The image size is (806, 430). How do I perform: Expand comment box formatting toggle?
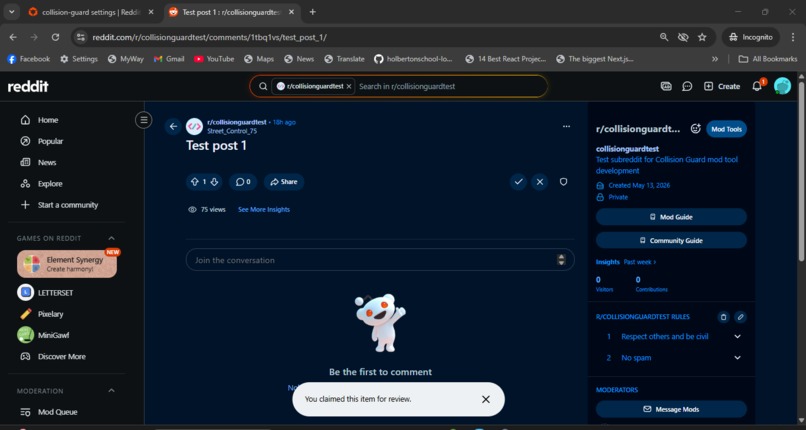click(561, 260)
